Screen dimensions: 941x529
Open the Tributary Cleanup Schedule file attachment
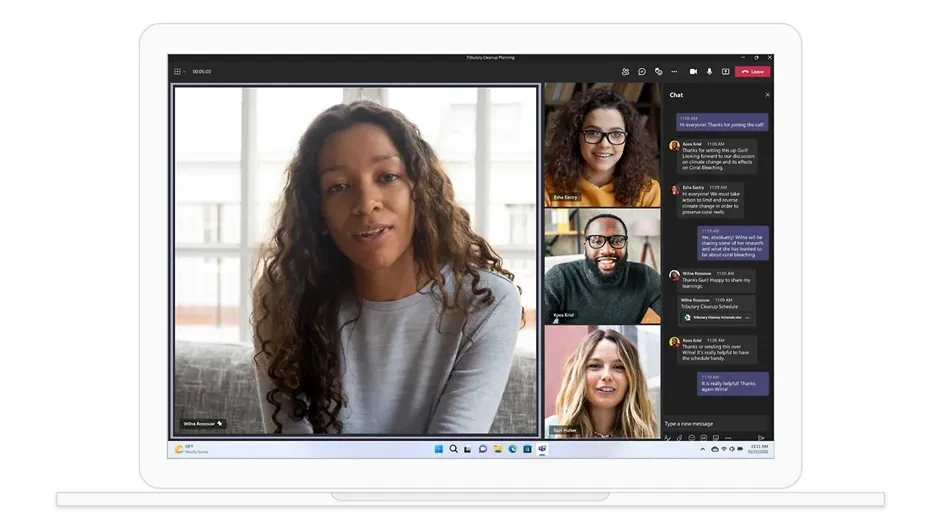[x=714, y=317]
